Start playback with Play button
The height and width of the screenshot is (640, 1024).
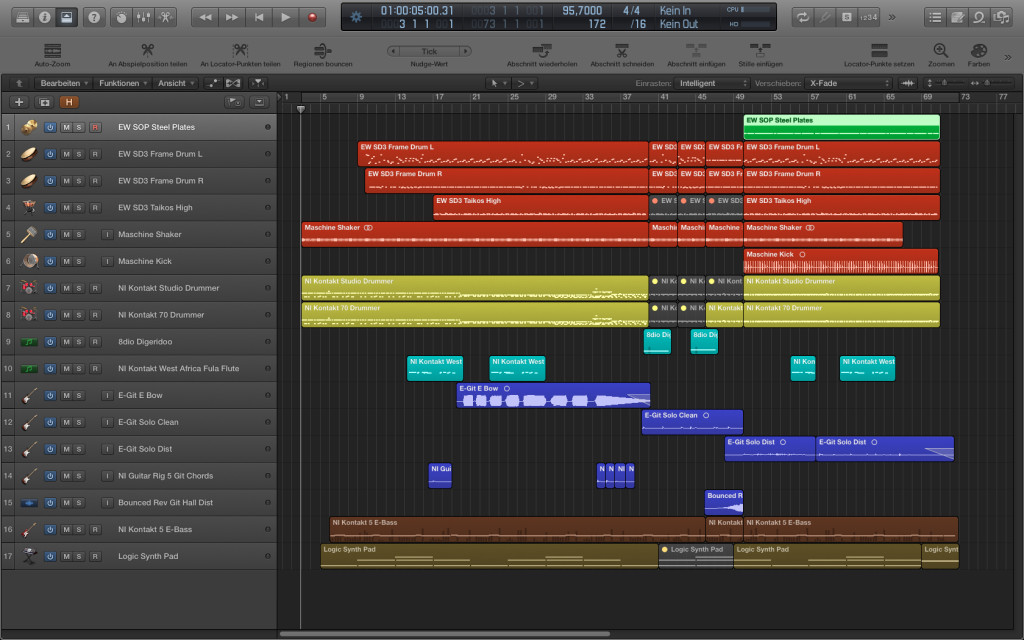[x=285, y=17]
